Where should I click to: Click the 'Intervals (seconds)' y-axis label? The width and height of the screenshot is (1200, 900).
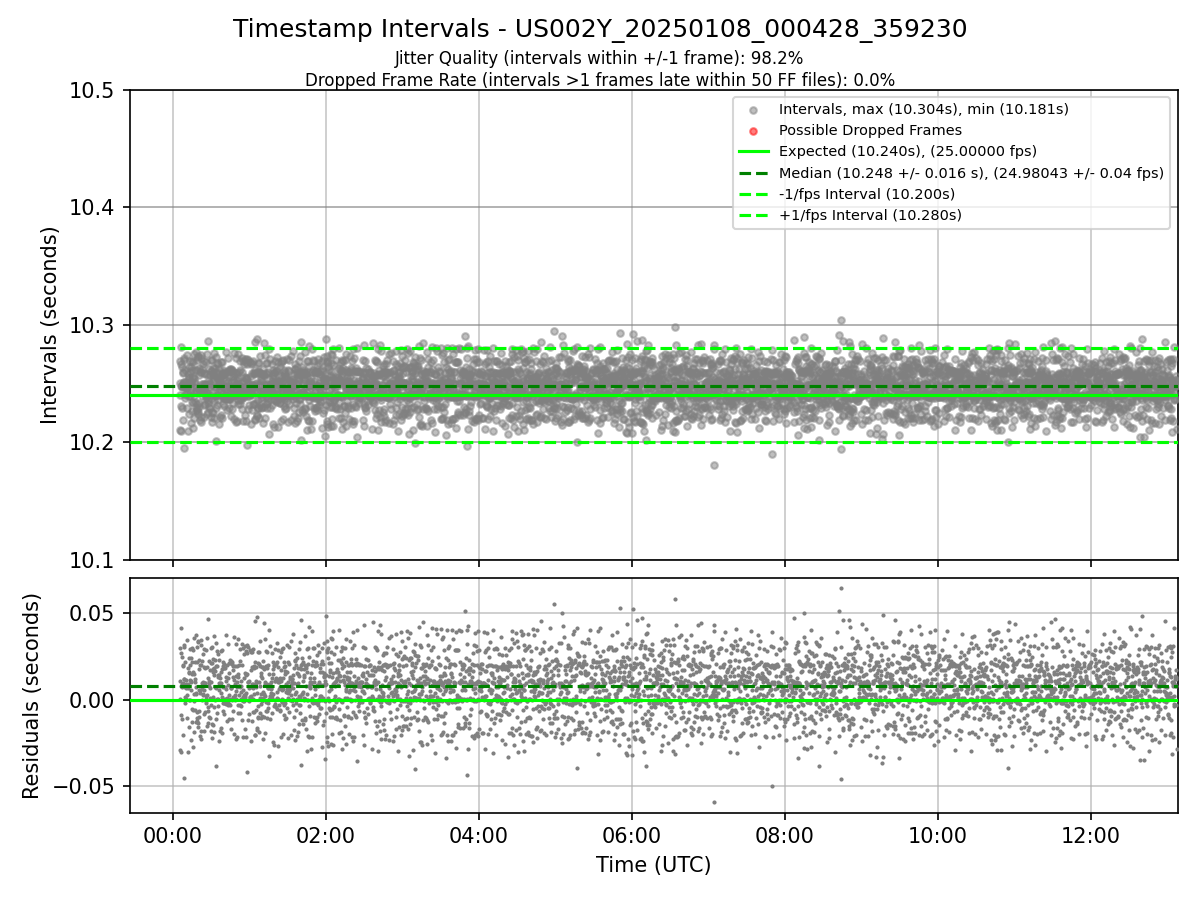(50, 325)
